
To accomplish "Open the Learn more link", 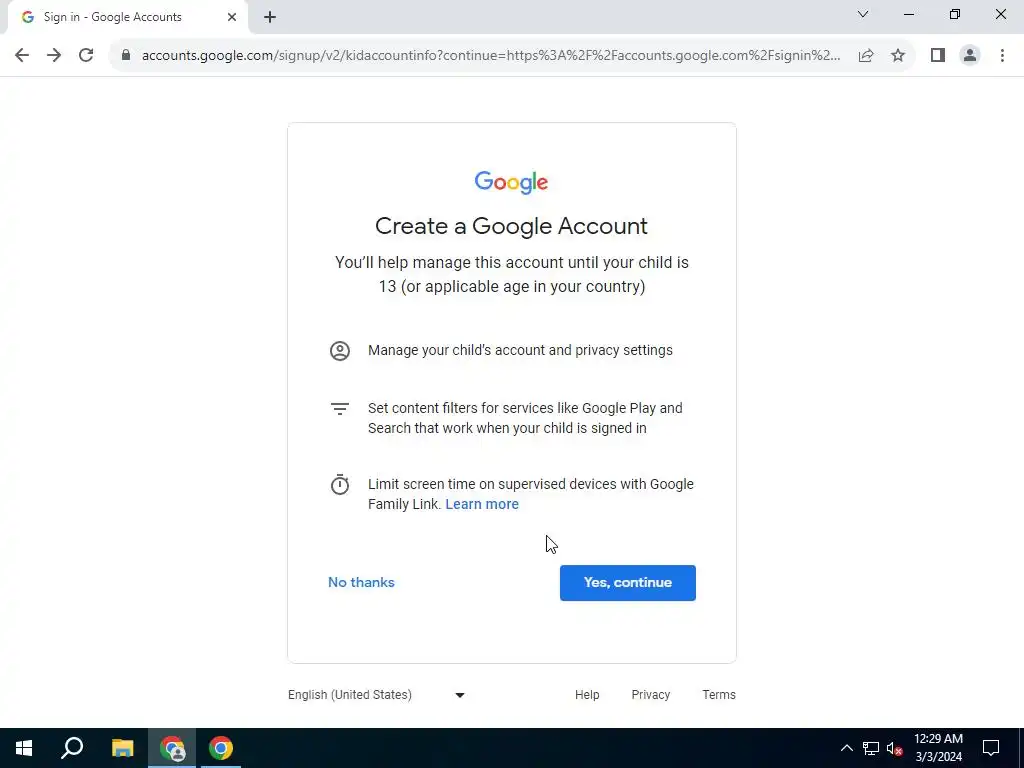I will click(482, 504).
